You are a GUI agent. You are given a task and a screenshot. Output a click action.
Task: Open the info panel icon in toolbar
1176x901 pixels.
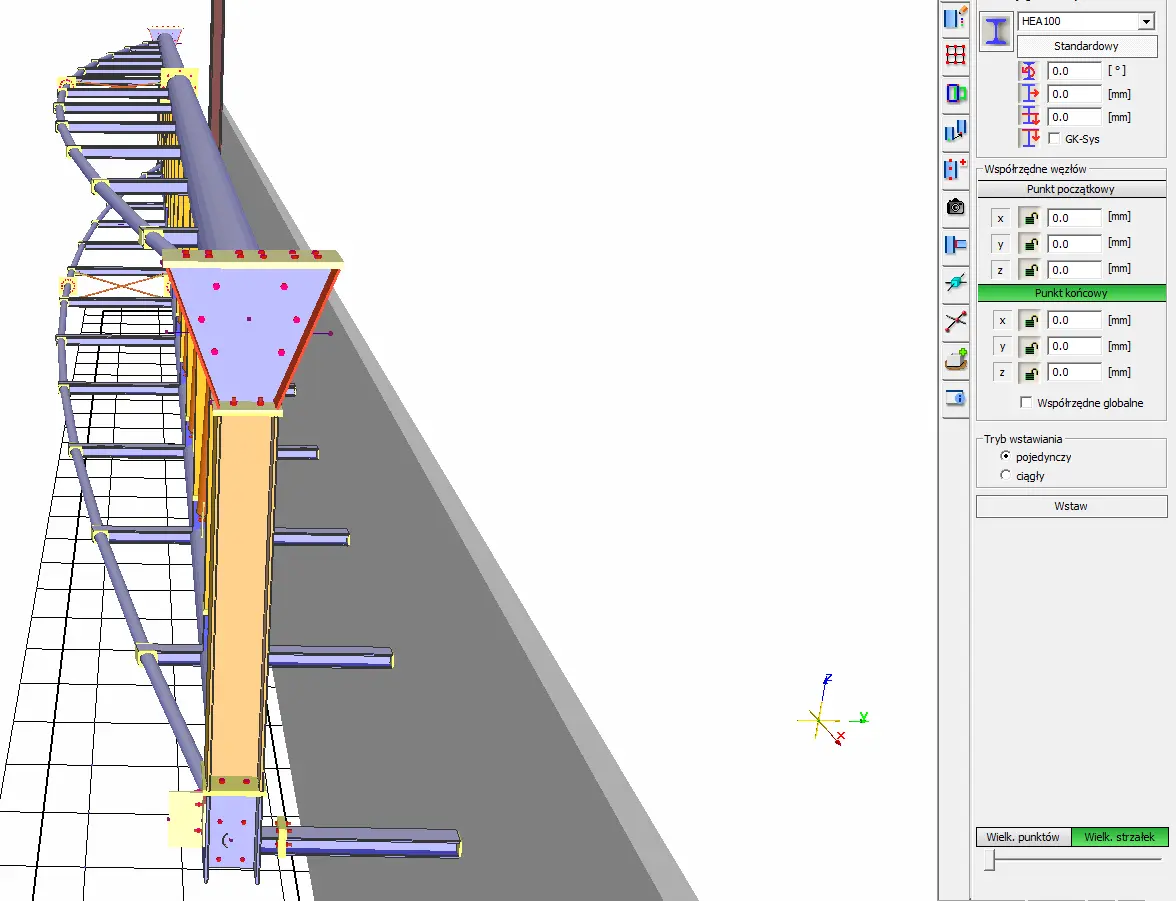[956, 398]
